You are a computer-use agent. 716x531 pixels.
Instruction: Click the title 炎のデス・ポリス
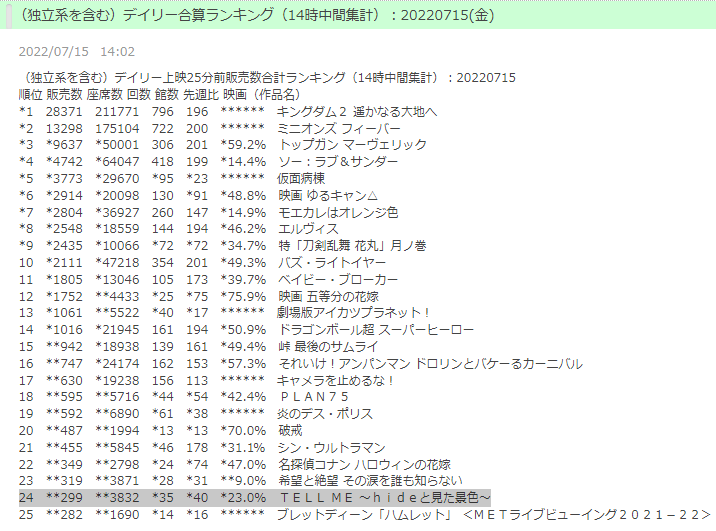(325, 414)
